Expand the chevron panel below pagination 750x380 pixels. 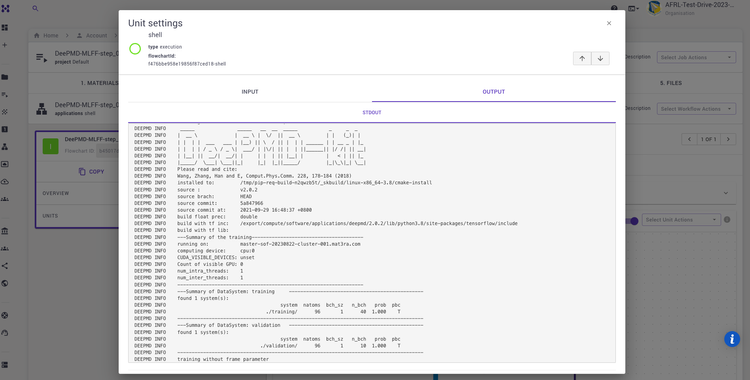tap(726, 193)
